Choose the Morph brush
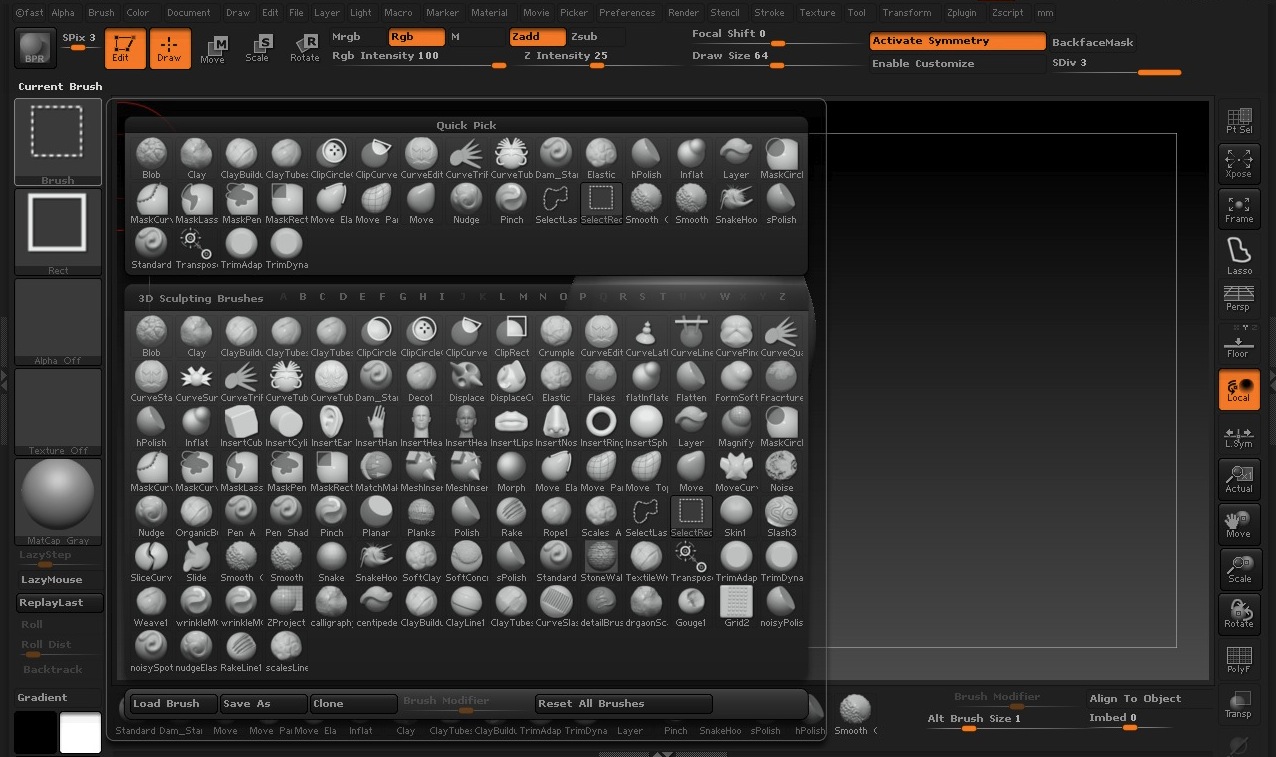This screenshot has height=757, width=1276. (511, 471)
